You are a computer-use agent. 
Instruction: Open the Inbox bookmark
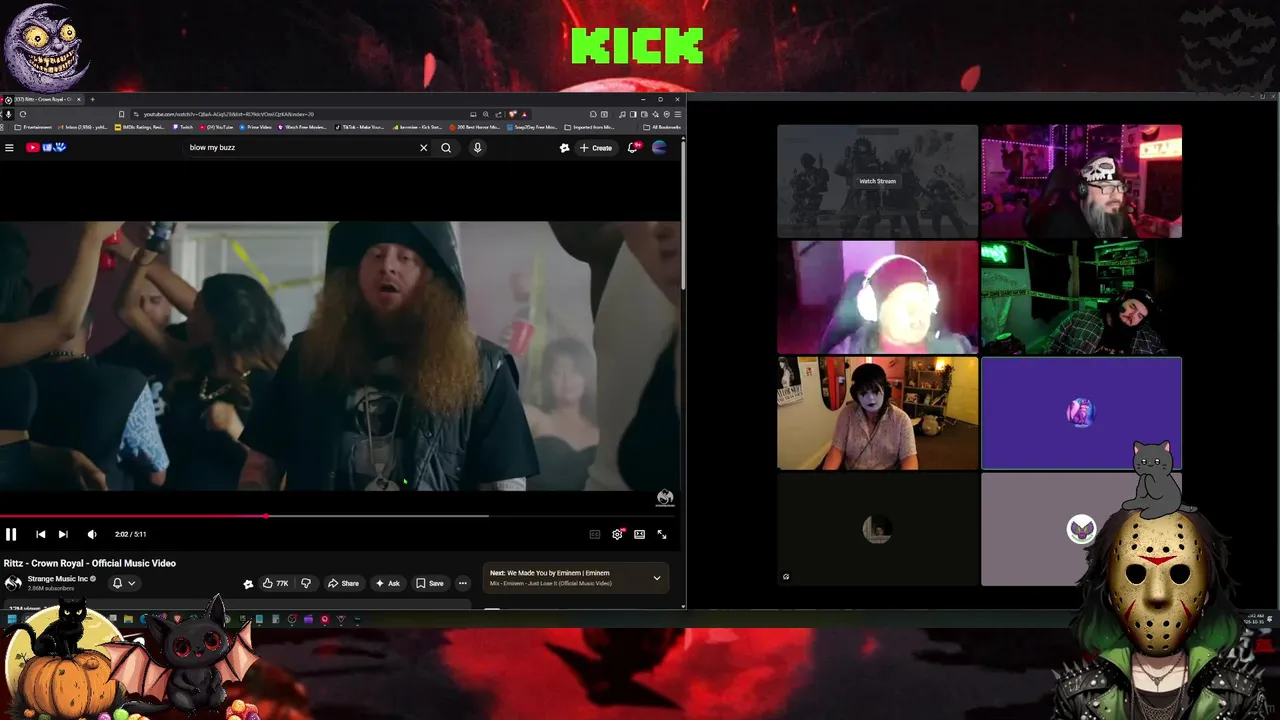[83, 127]
